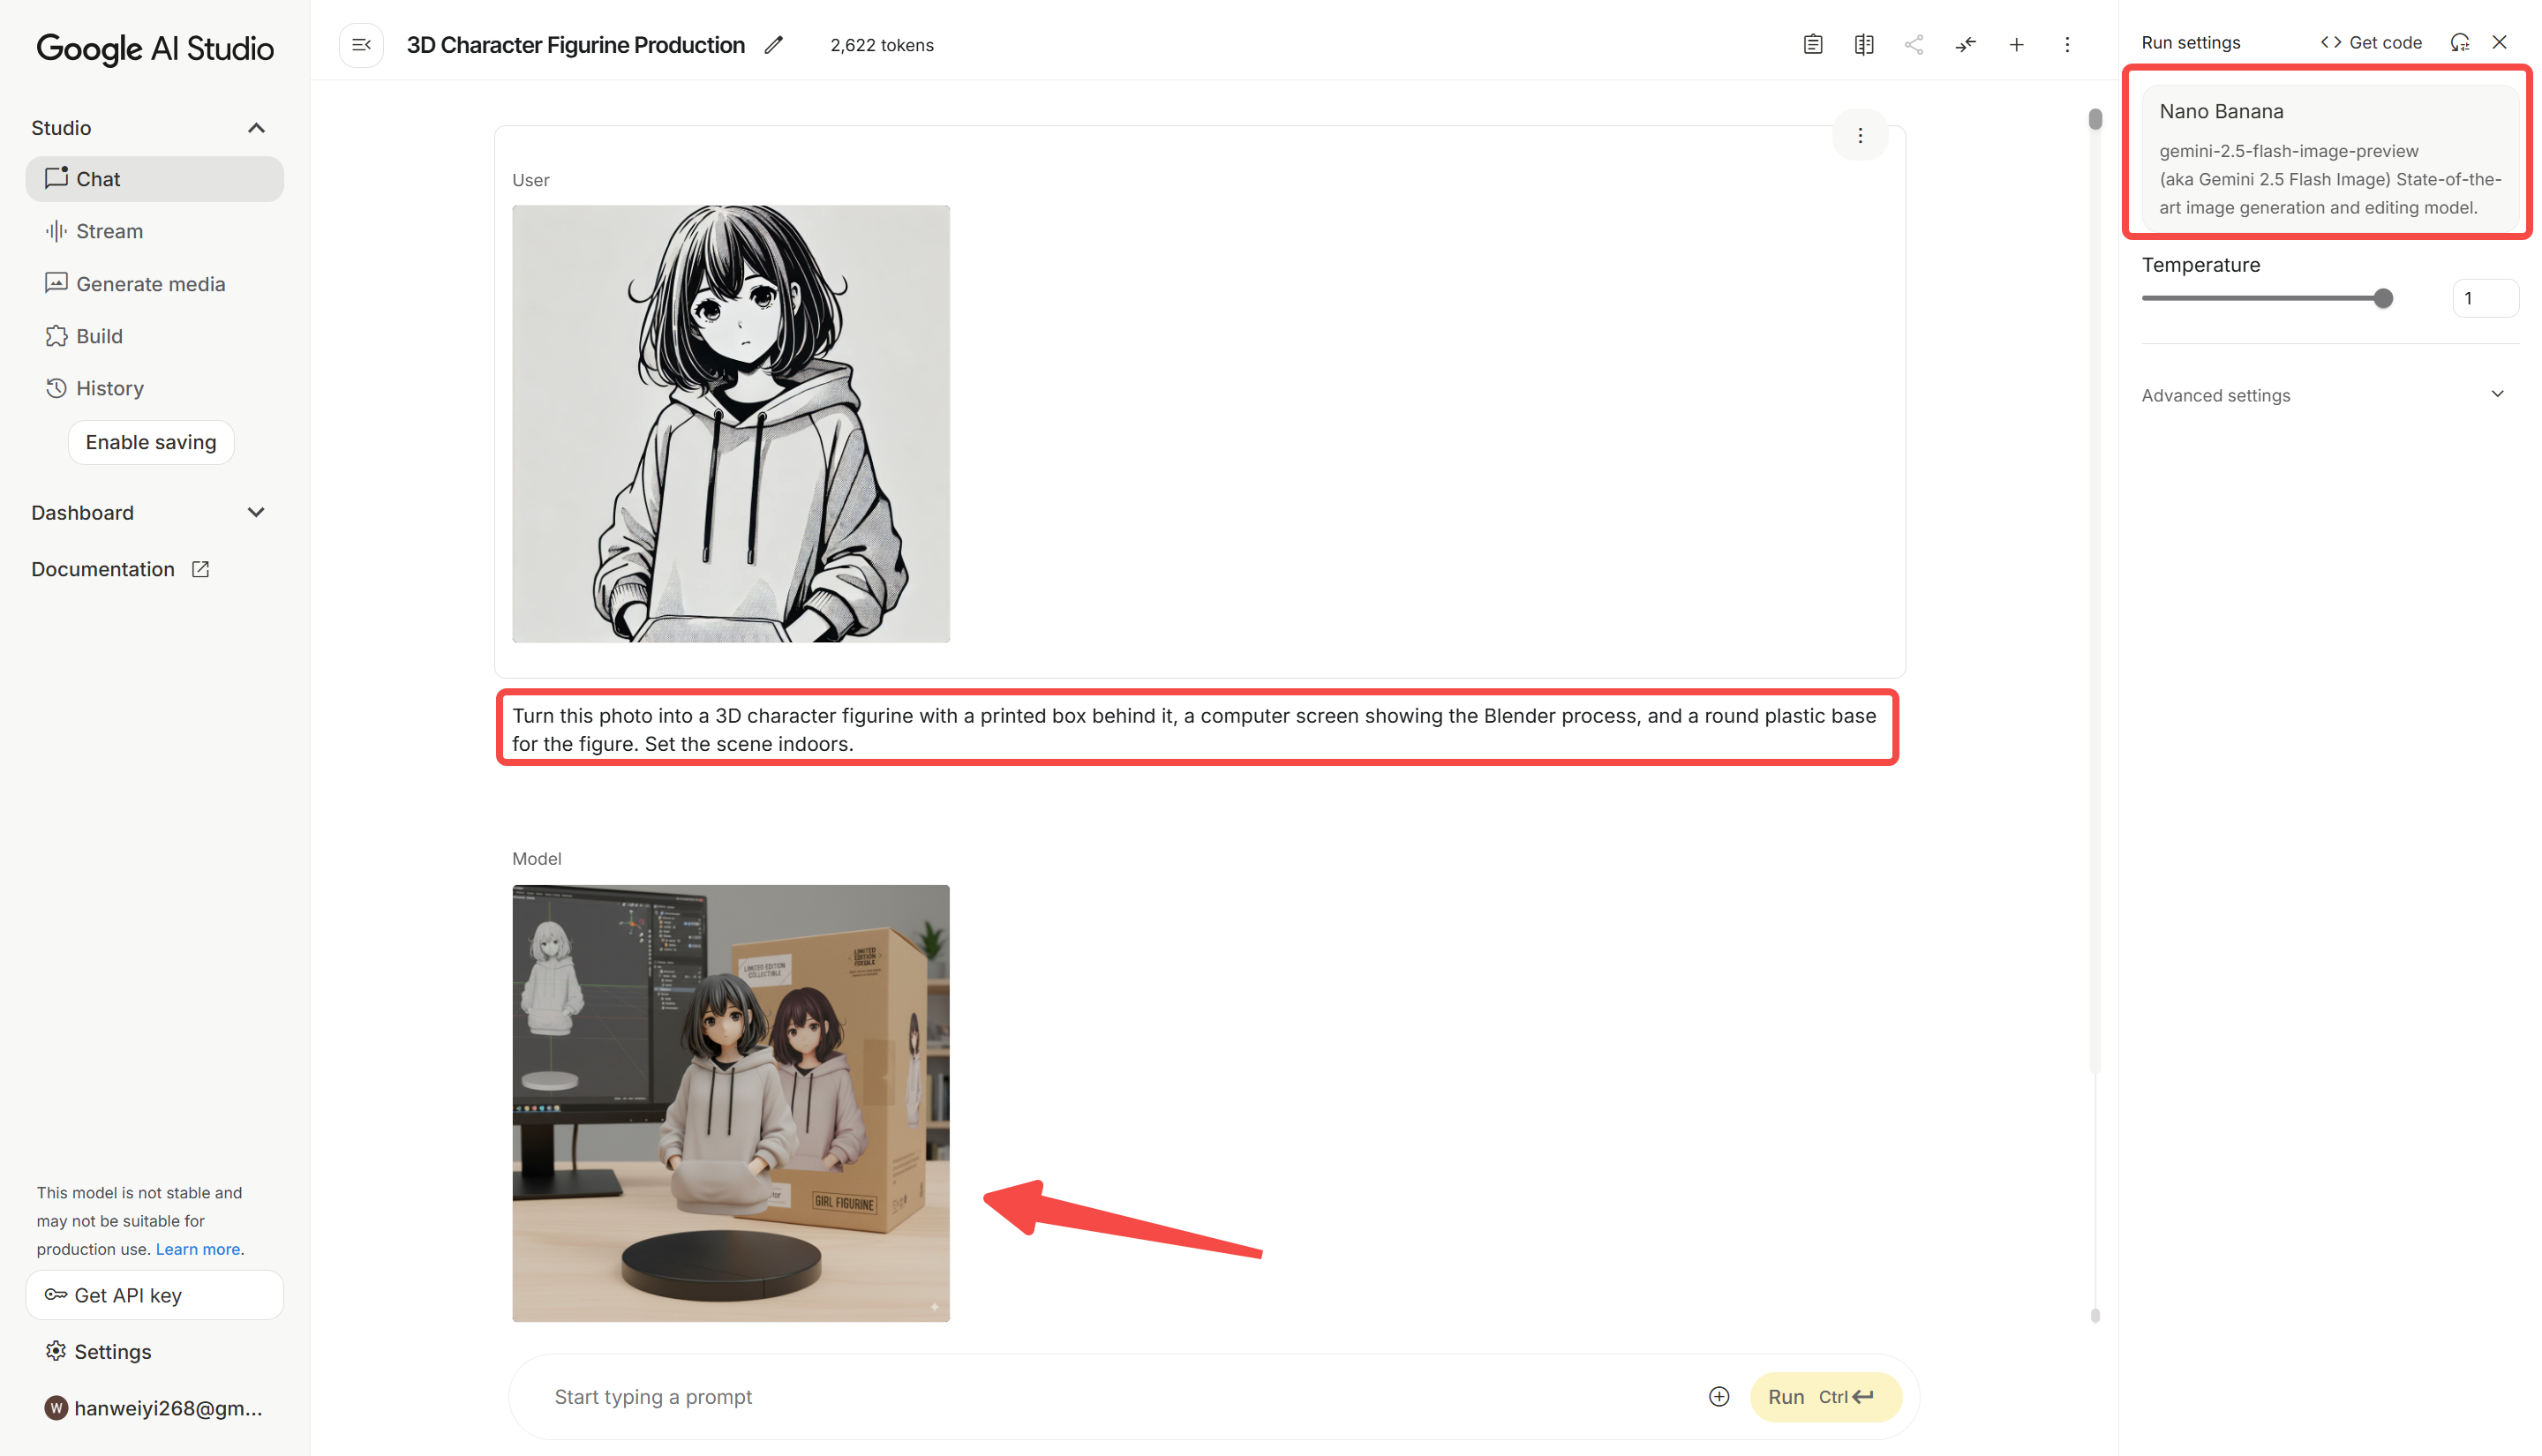2542x1456 pixels.
Task: Click the Nano Banana model selector
Action: tap(2326, 158)
